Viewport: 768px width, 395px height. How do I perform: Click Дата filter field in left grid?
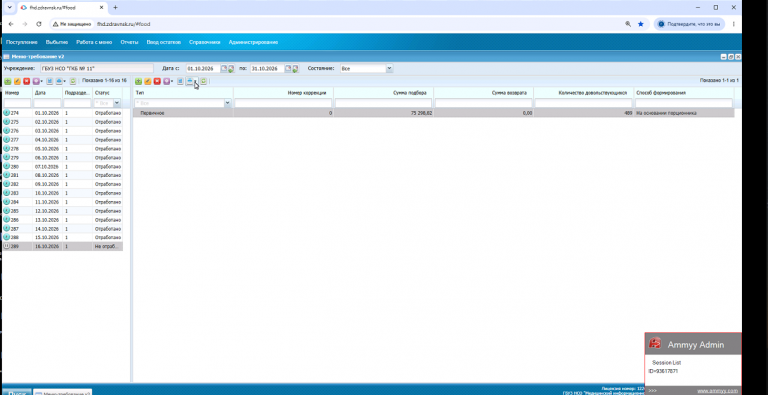tap(48, 103)
